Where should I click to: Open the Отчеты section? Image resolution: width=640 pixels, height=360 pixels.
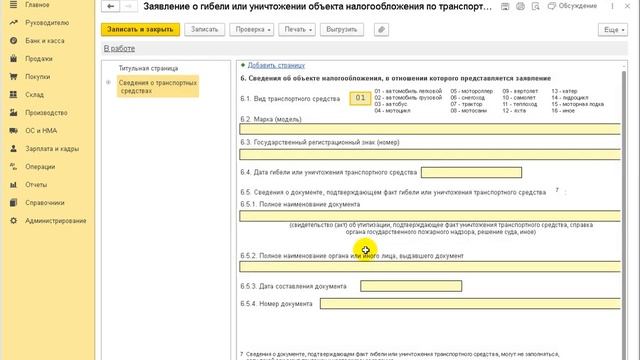coord(36,184)
